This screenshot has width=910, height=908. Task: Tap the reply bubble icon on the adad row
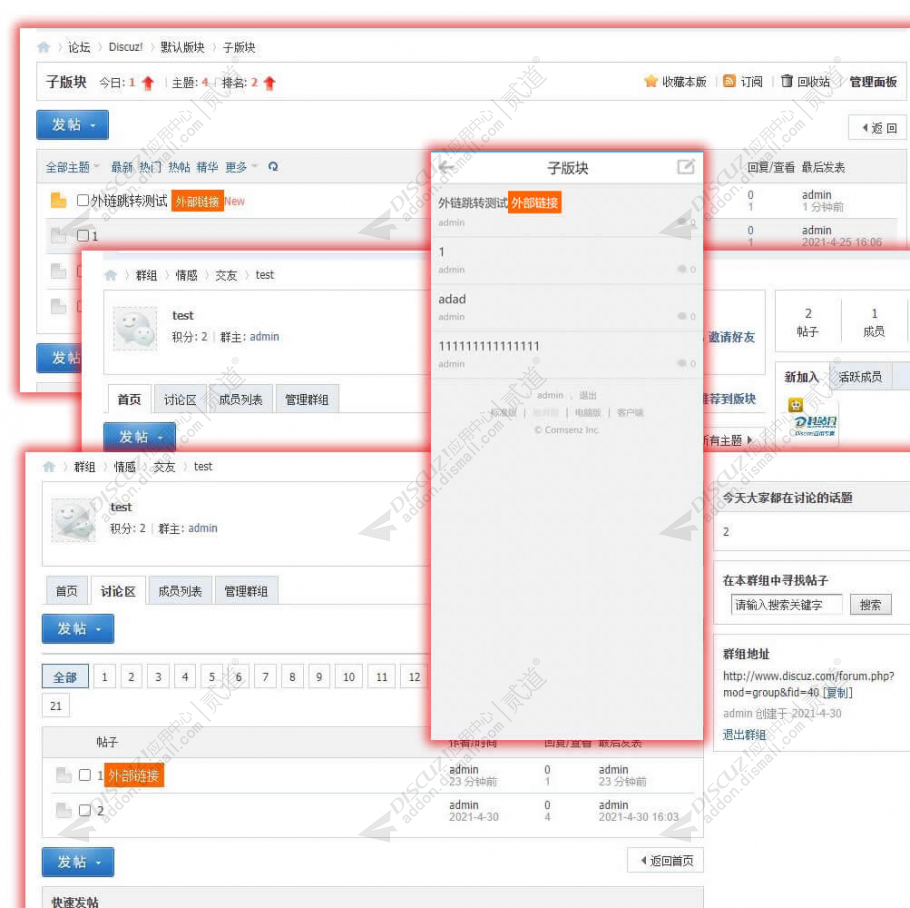coord(682,316)
